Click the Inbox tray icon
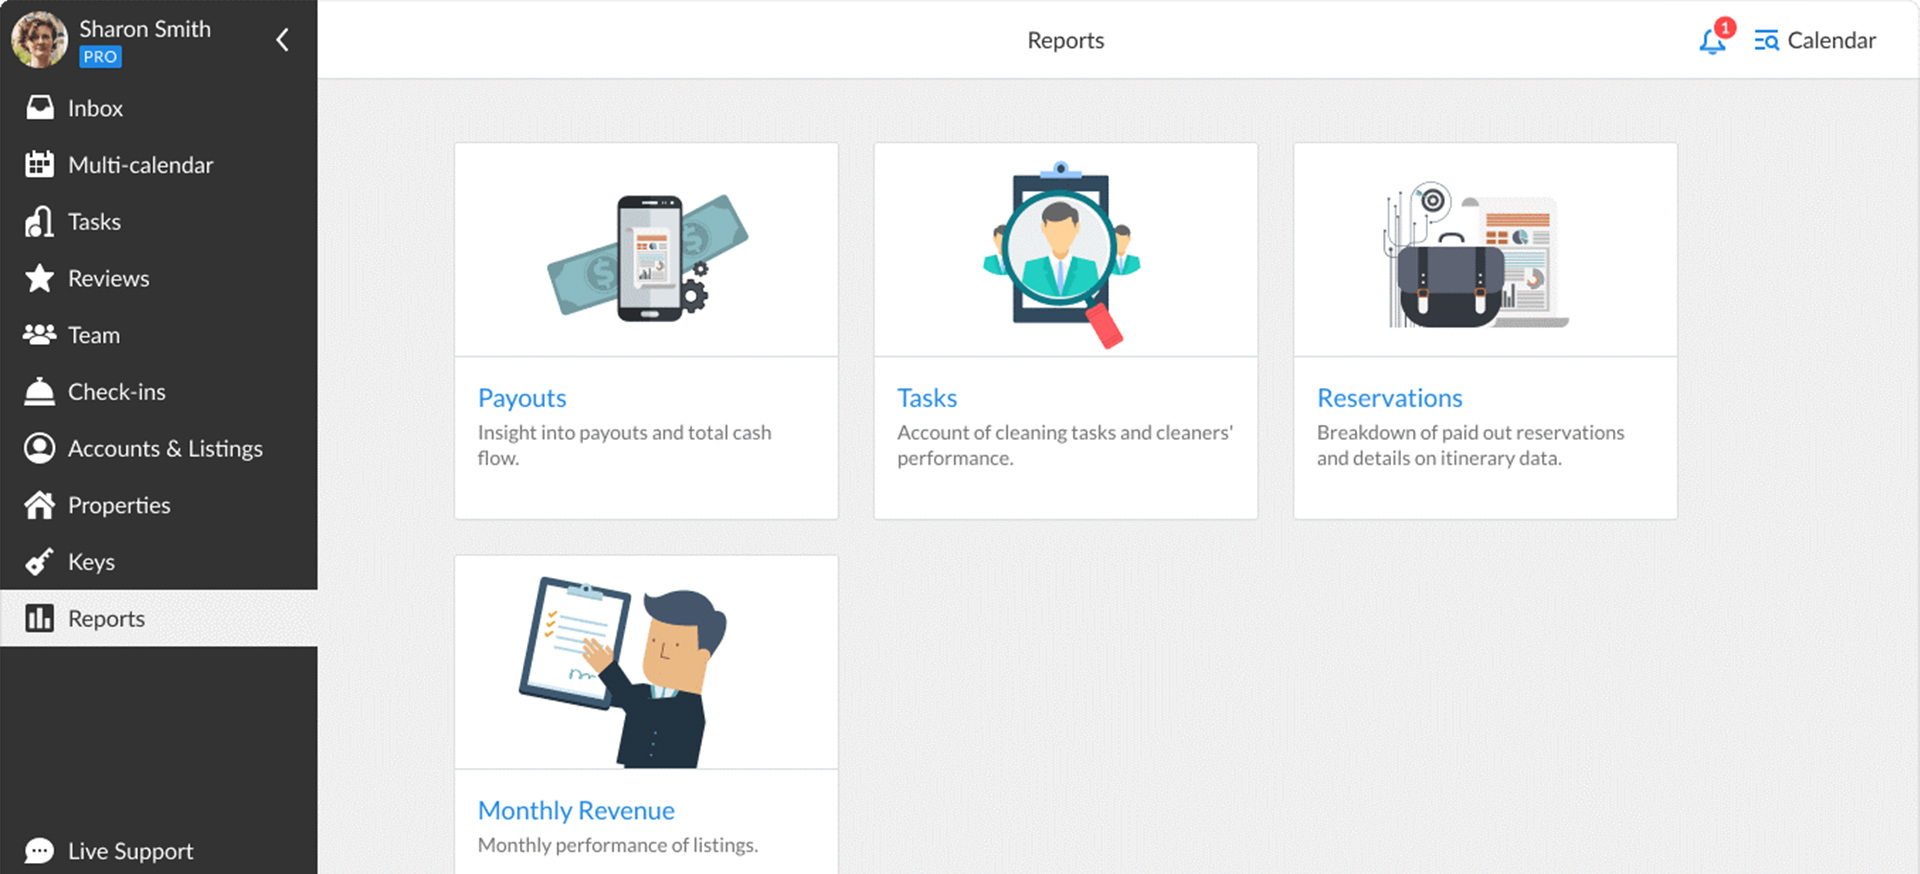Image resolution: width=1920 pixels, height=874 pixels. [40, 108]
